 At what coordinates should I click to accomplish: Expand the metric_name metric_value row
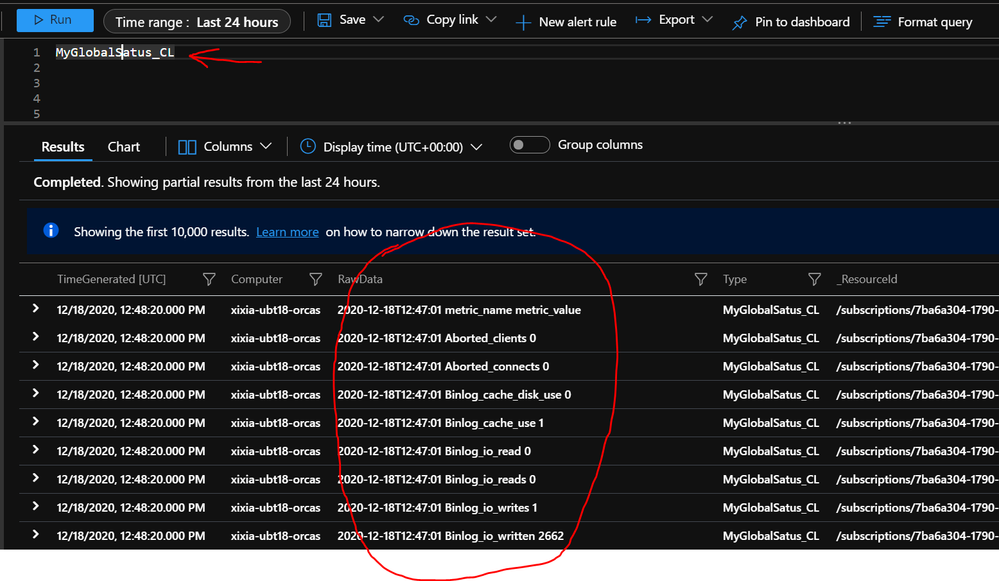[36, 309]
